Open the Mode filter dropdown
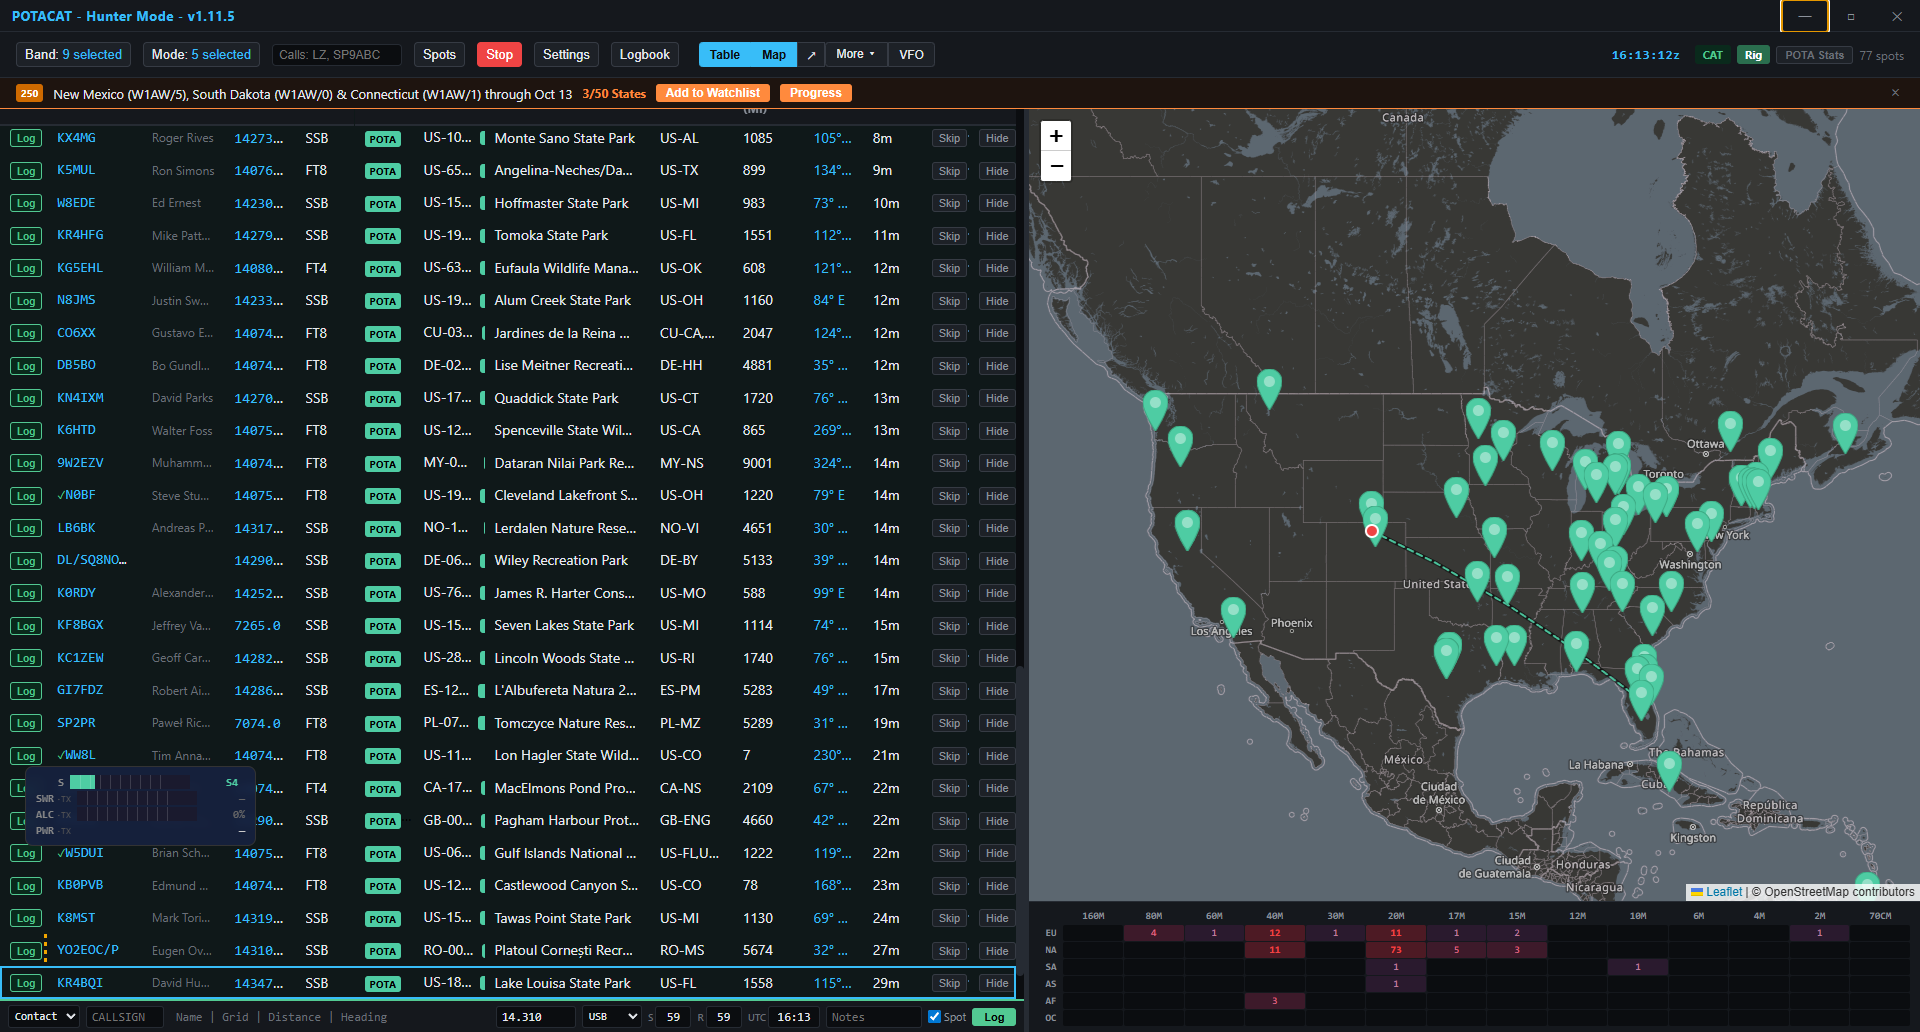 click(201, 55)
